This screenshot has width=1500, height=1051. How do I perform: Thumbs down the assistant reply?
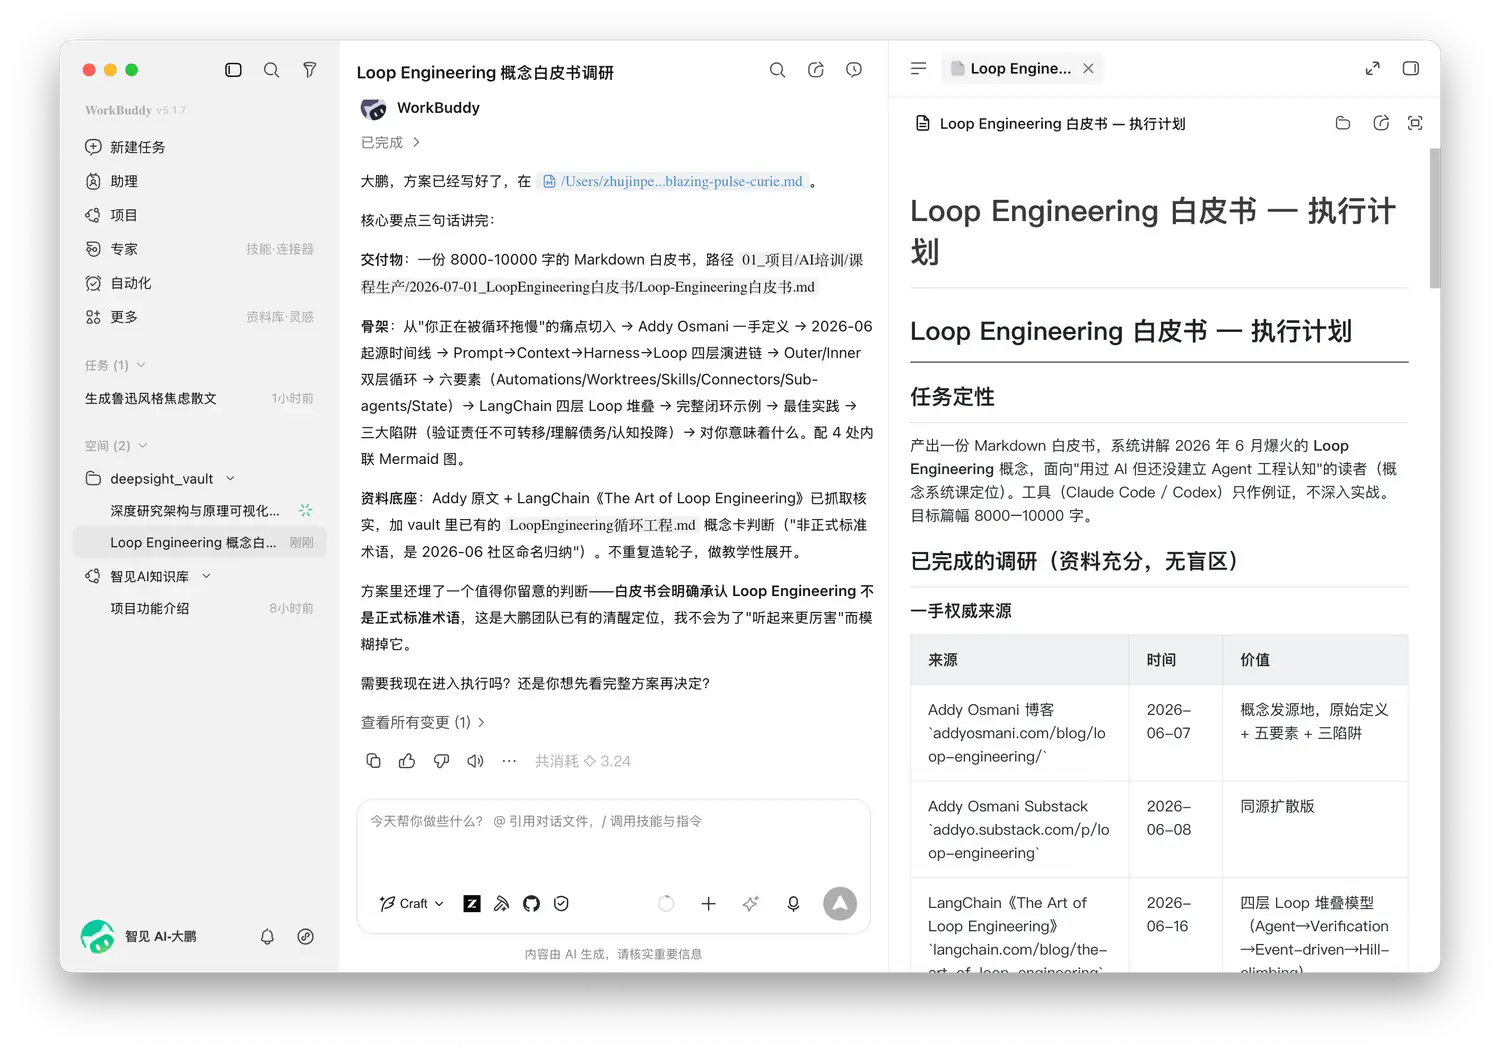point(441,761)
